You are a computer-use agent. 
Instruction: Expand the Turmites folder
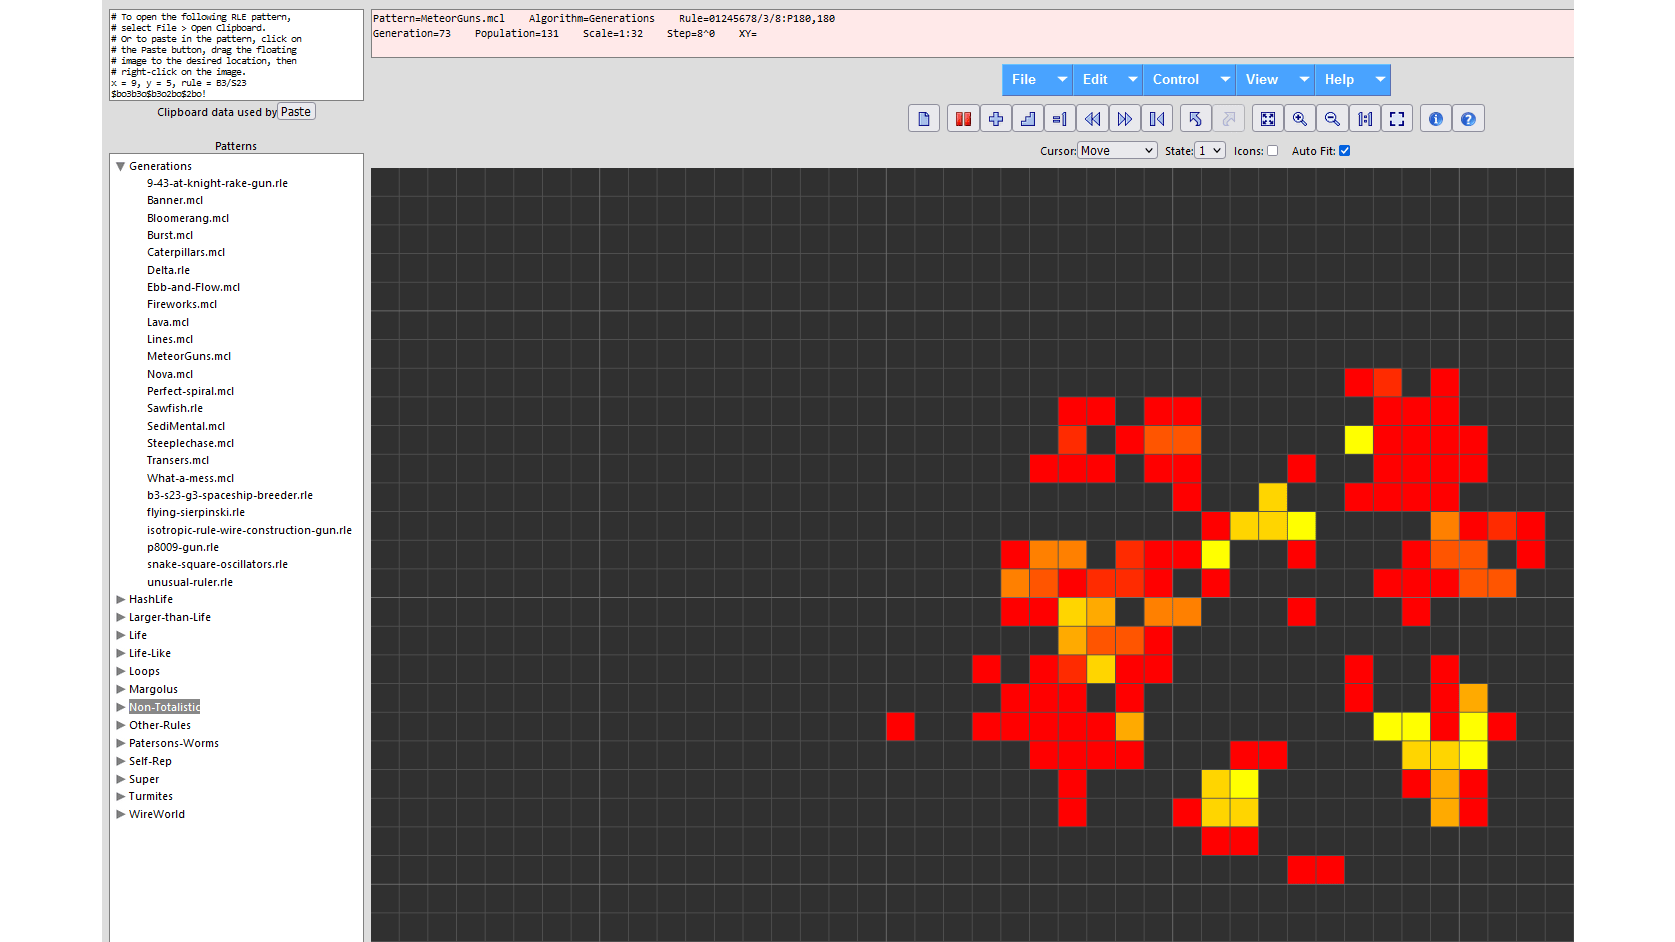pos(120,797)
